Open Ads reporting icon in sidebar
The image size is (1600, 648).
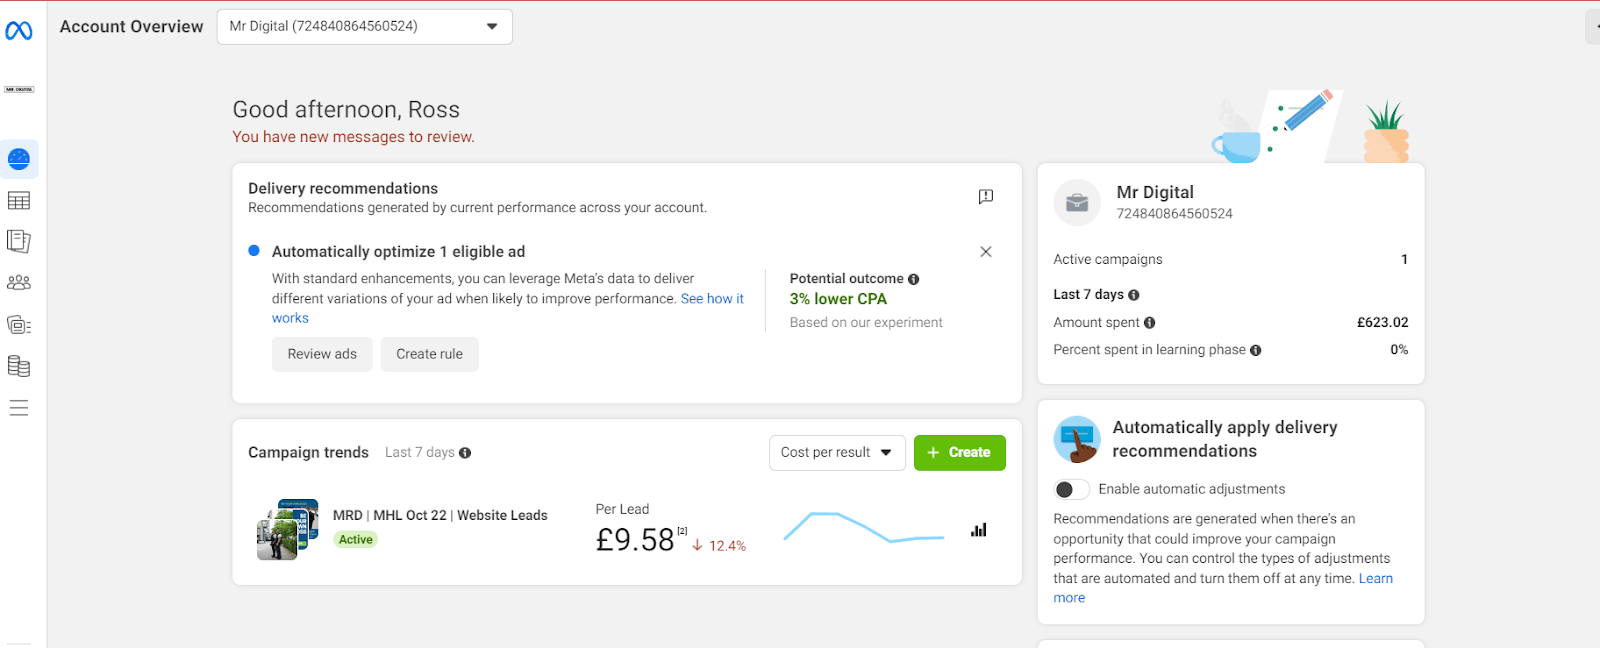tap(19, 241)
